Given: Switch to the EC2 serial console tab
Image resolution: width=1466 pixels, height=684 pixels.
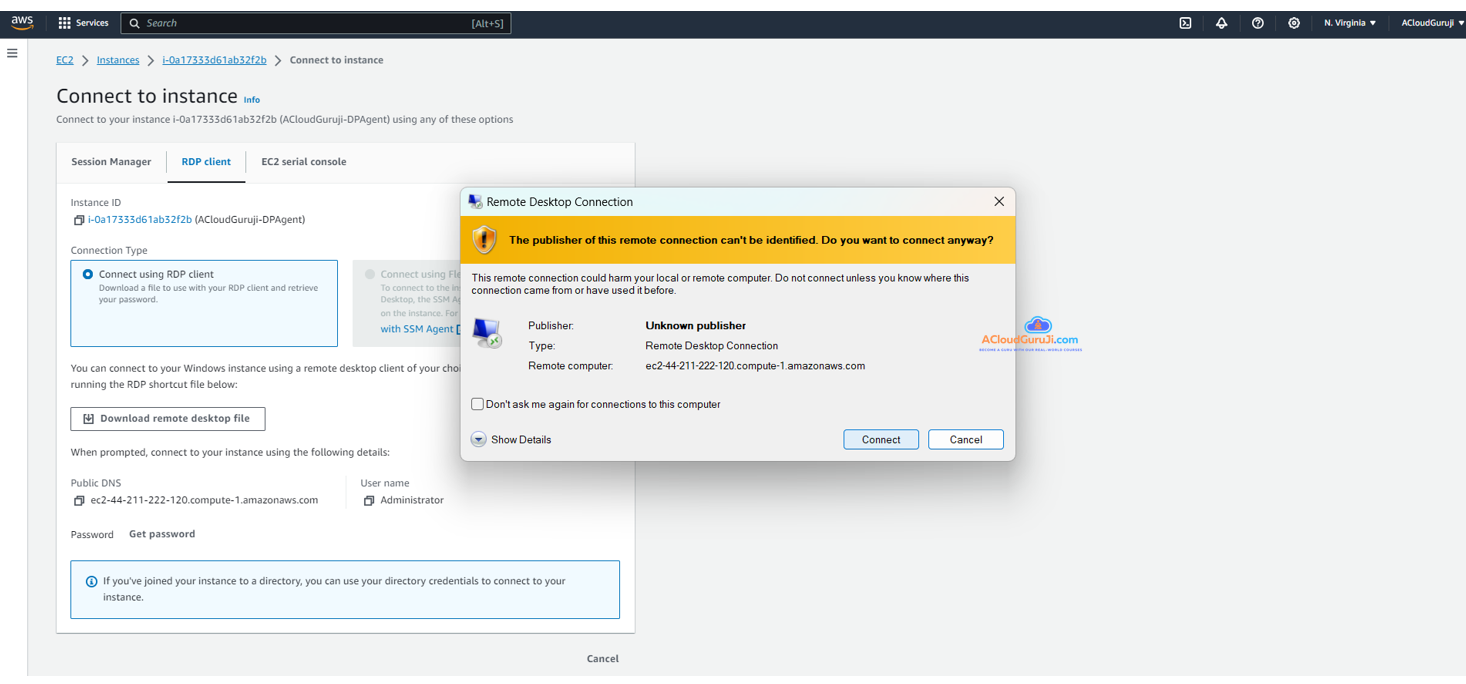Looking at the screenshot, I should pyautogui.click(x=303, y=162).
